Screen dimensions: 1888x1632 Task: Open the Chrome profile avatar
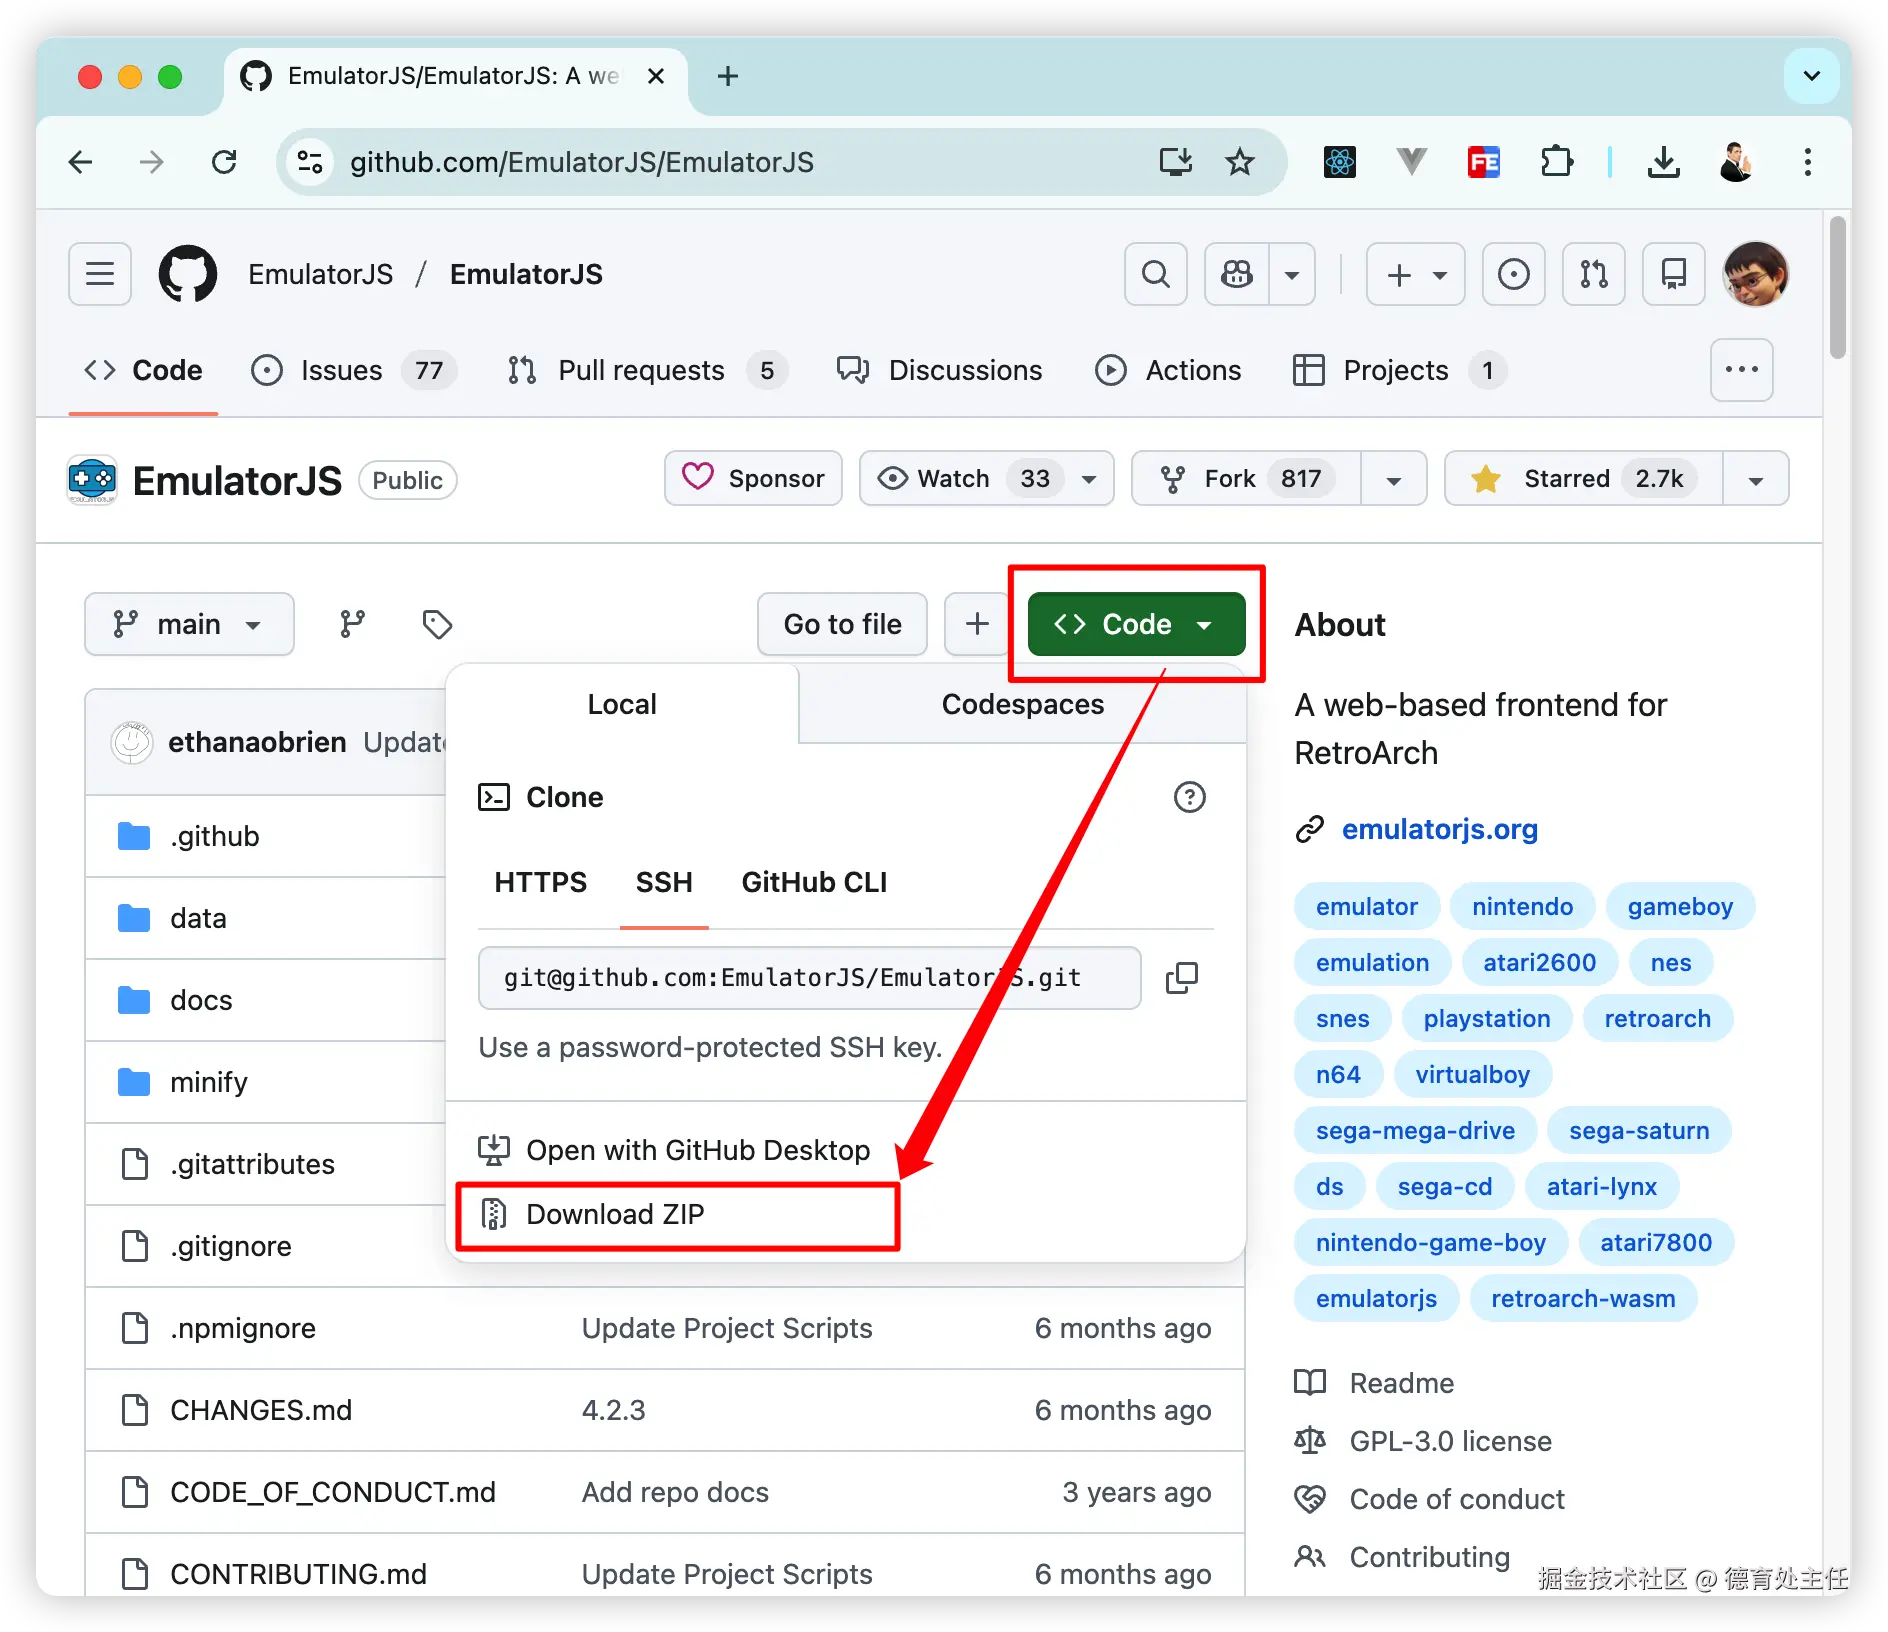[x=1736, y=162]
